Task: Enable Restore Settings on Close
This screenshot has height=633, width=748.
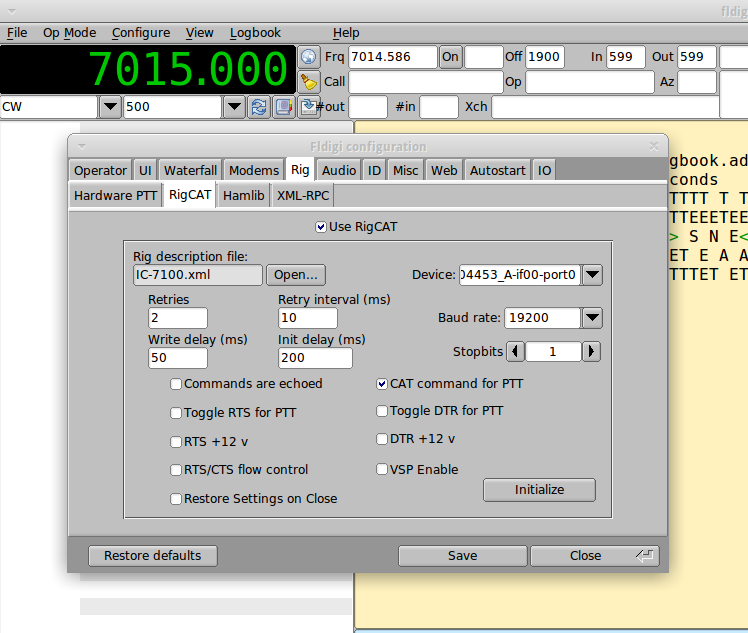Action: click(176, 499)
